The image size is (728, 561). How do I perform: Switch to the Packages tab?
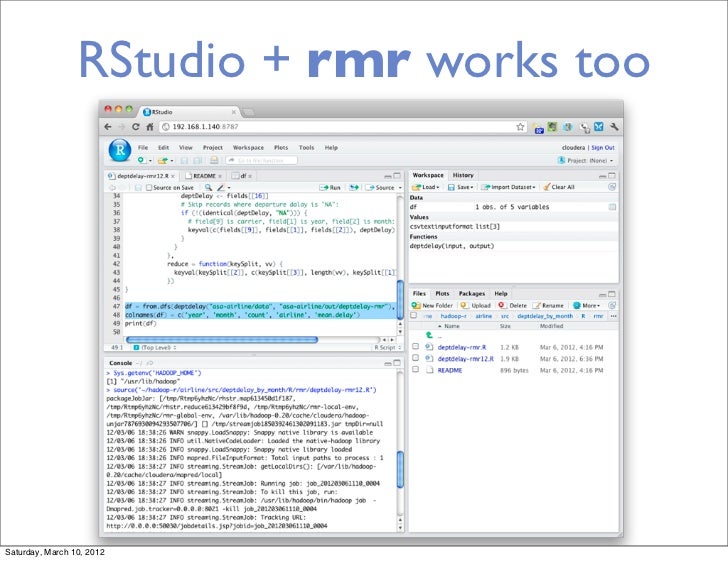click(x=472, y=294)
